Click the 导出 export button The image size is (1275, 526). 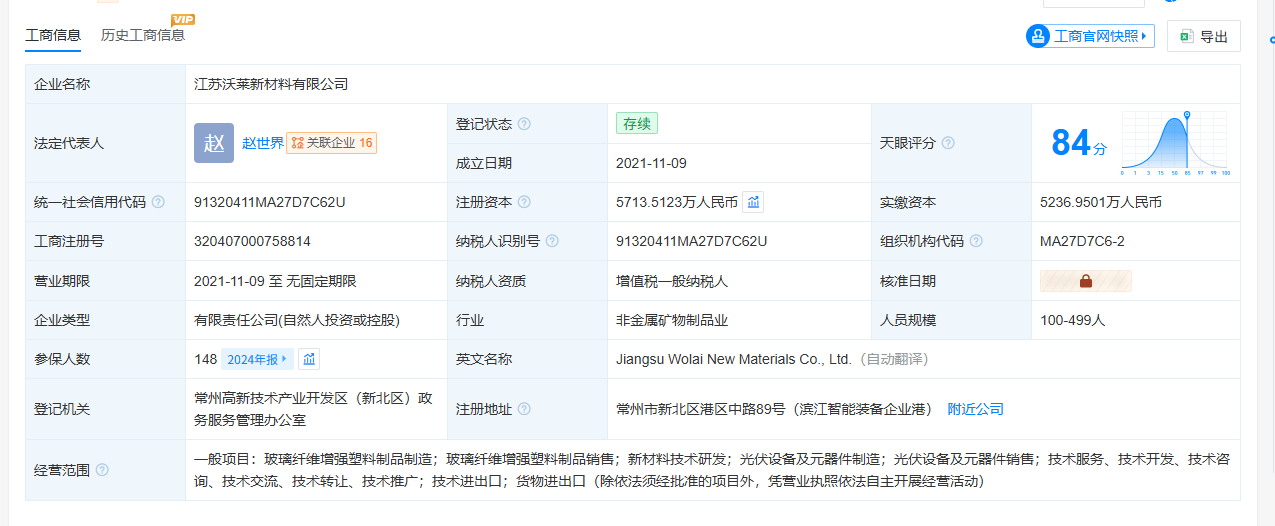1204,36
